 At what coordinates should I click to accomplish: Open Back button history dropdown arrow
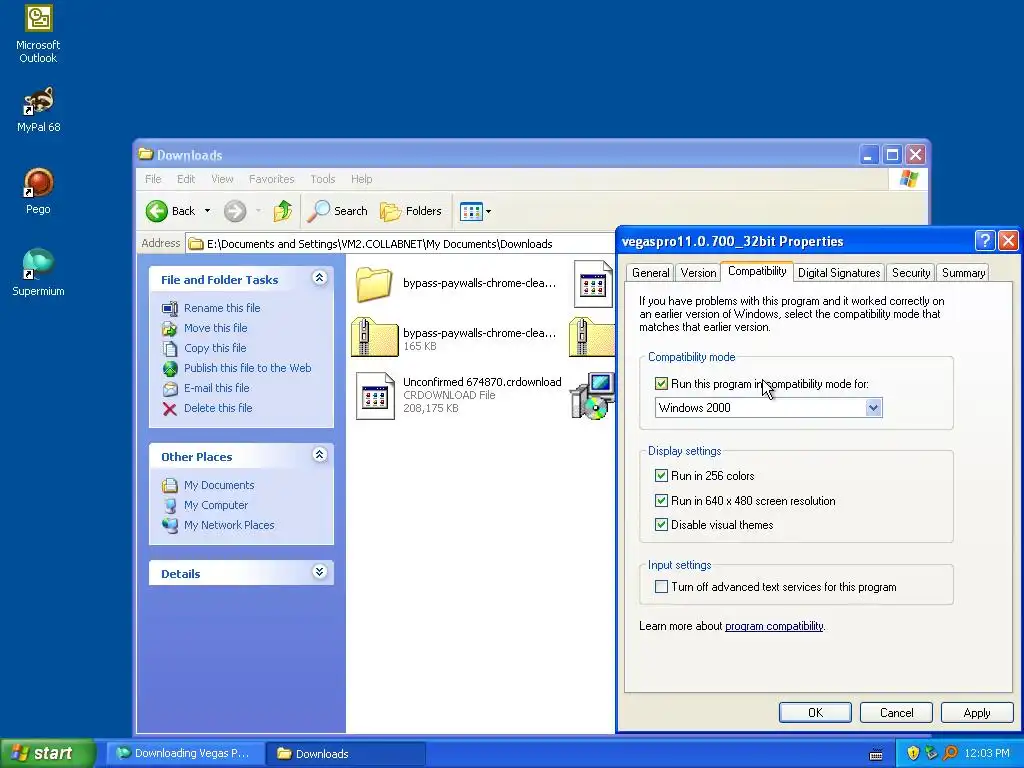[x=207, y=211]
